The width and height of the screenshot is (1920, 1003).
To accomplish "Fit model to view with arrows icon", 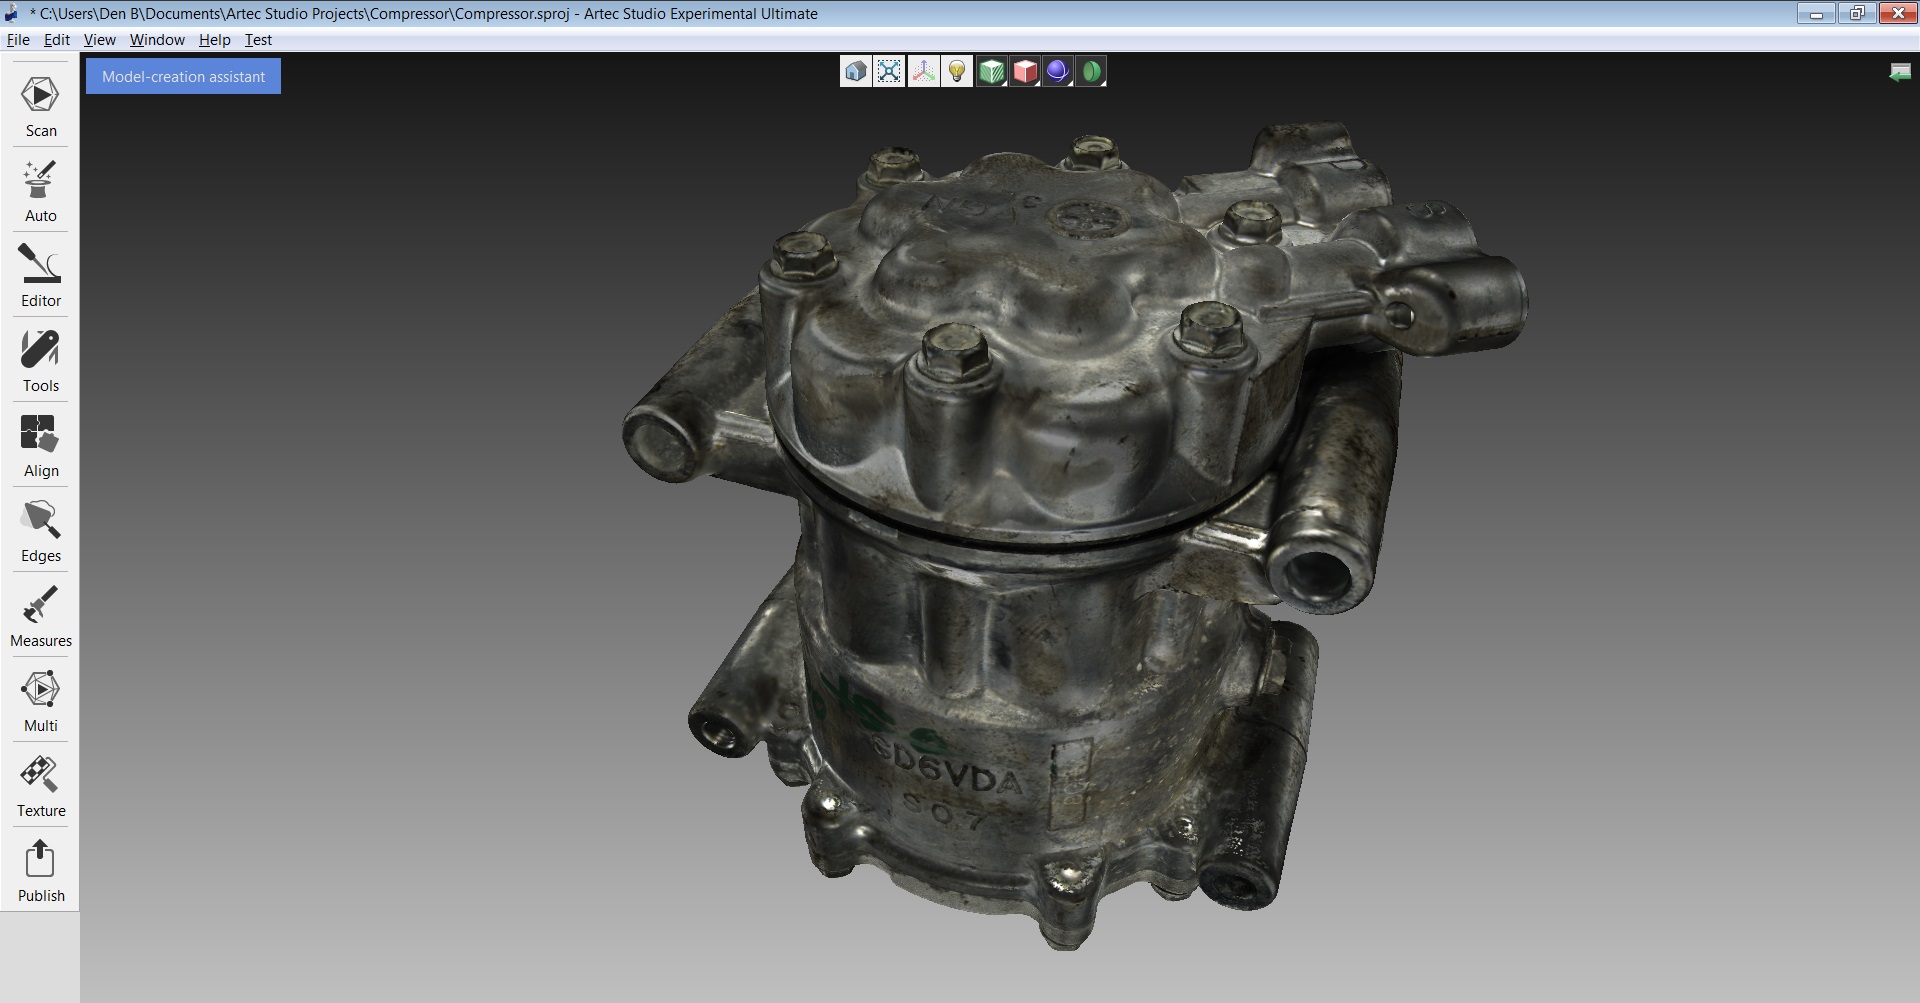I will point(889,71).
